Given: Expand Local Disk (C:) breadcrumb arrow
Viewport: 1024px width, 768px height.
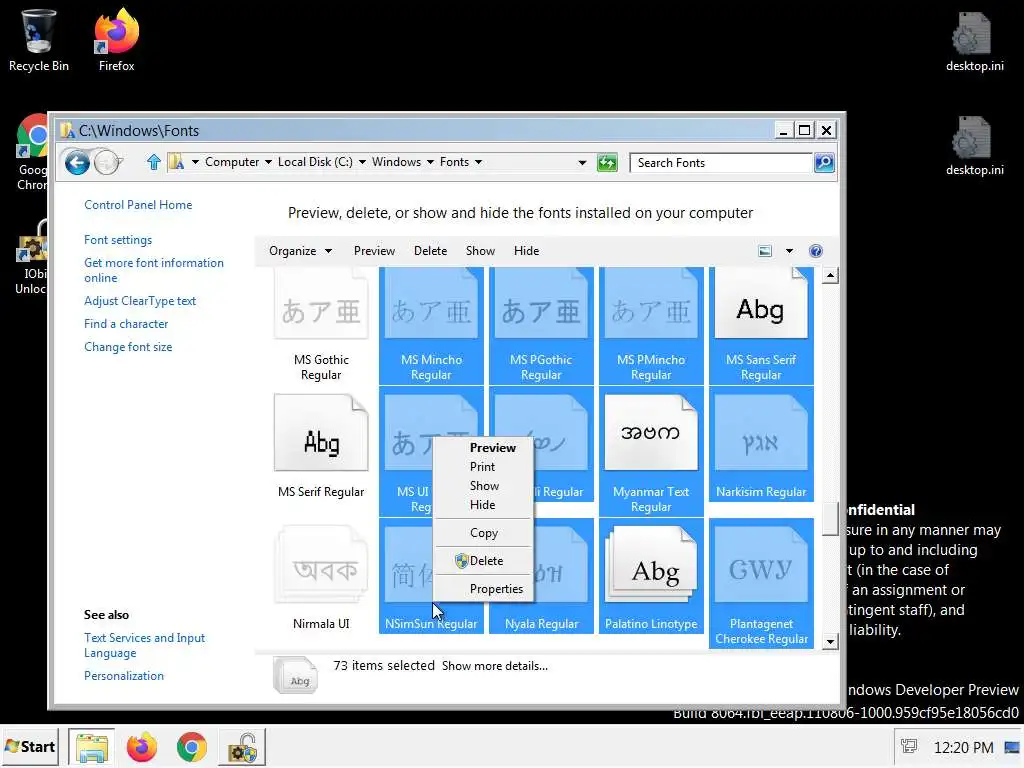Looking at the screenshot, I should (362, 162).
